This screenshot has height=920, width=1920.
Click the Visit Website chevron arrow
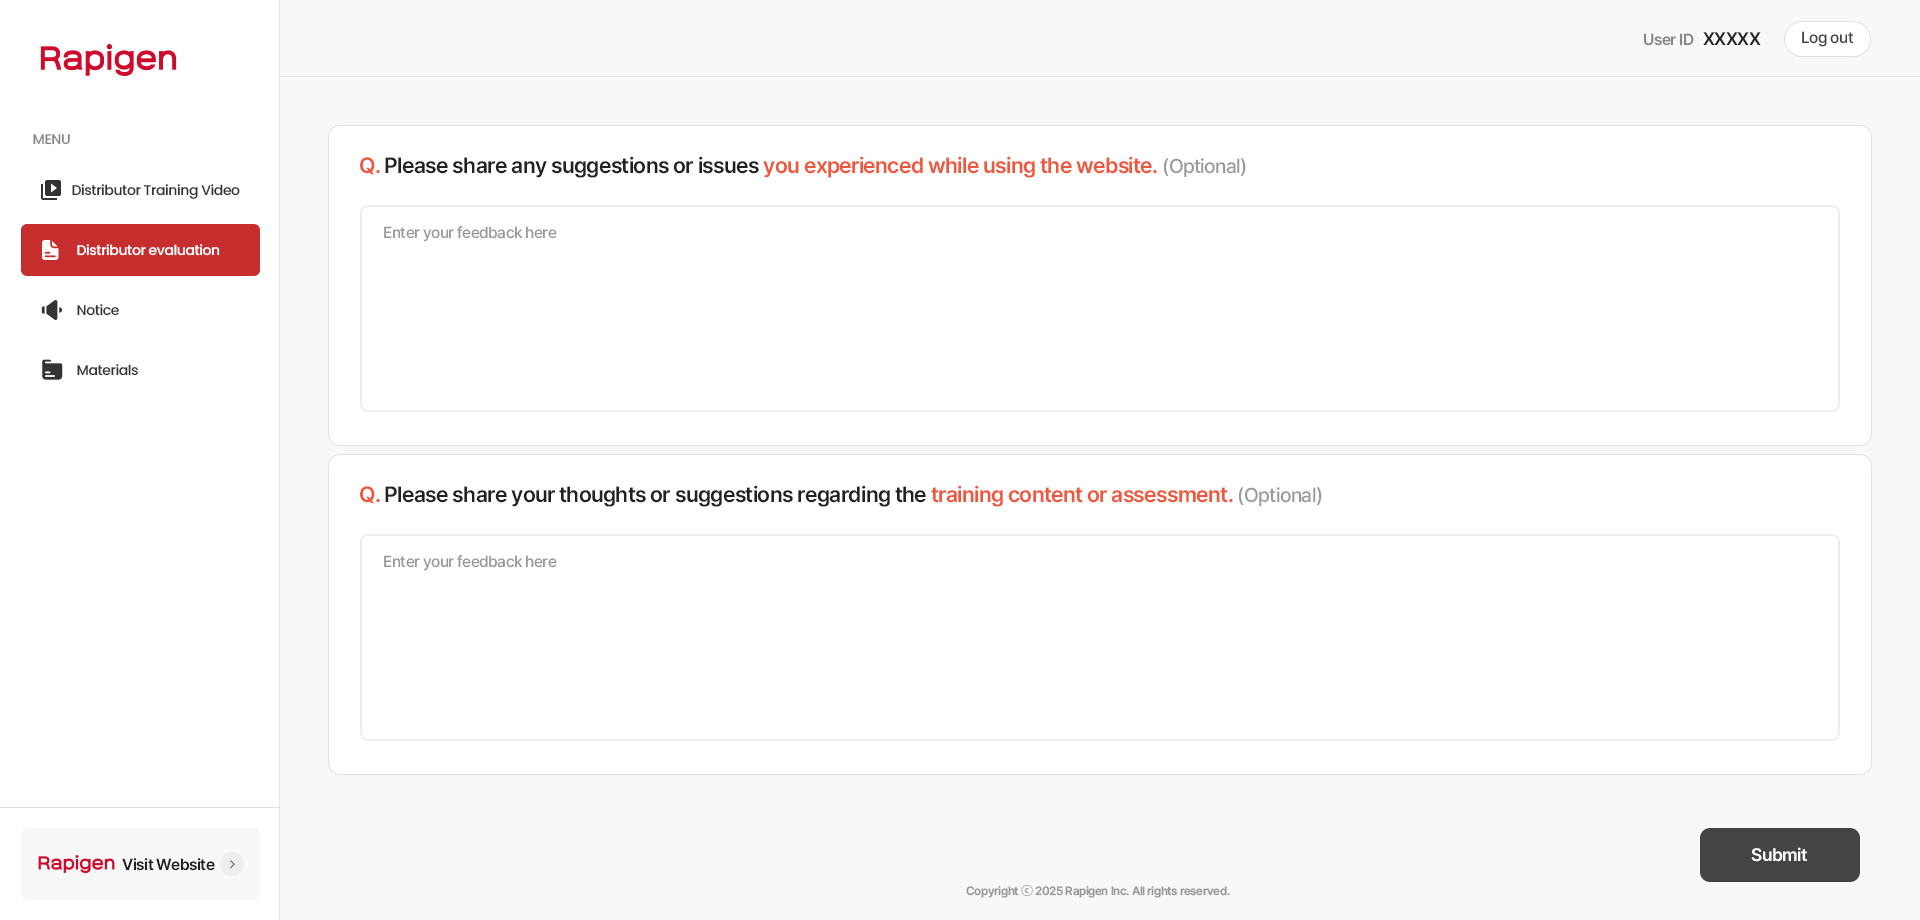click(232, 864)
